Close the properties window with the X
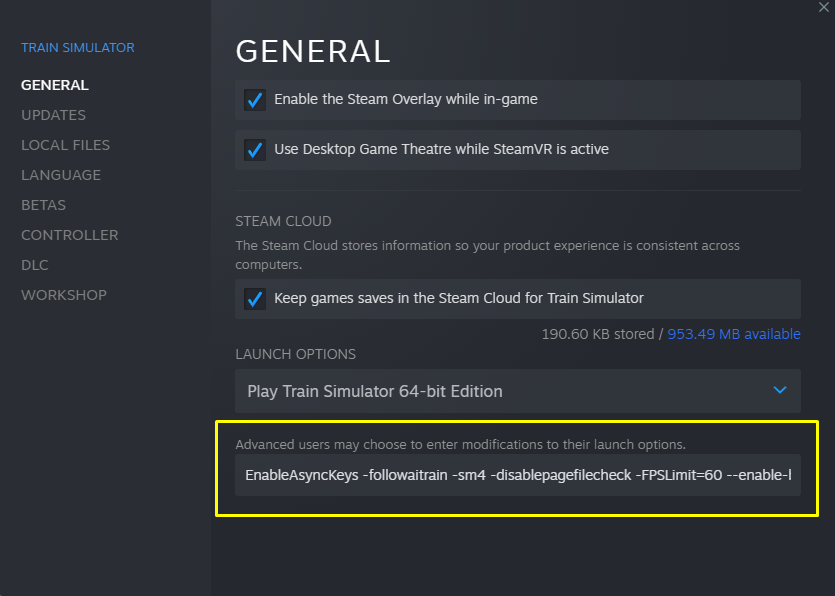The image size is (835, 596). [x=822, y=6]
